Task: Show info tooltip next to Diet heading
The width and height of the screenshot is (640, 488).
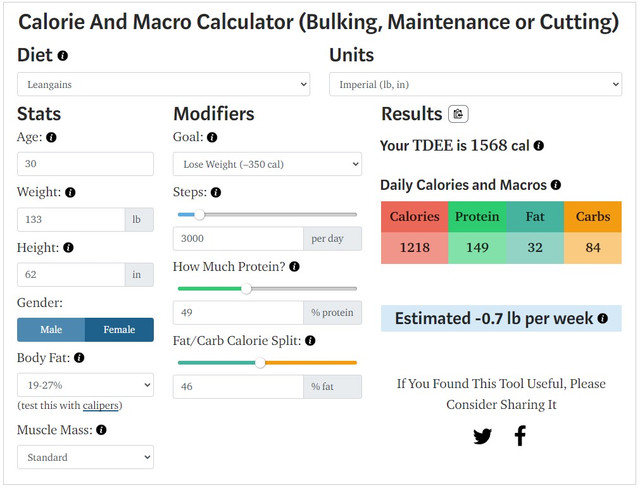Action: click(63, 57)
